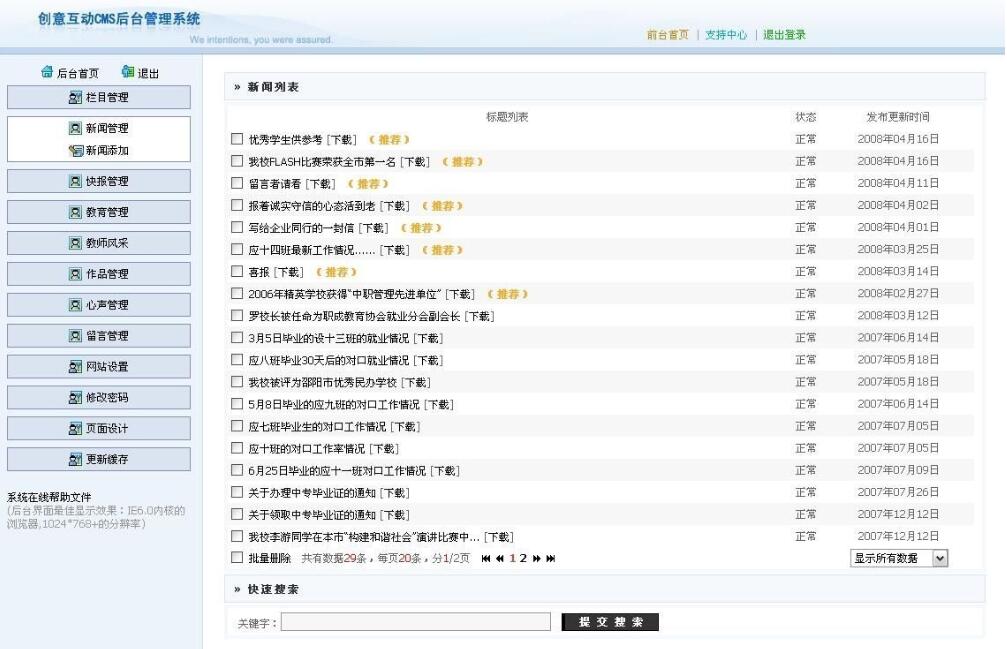The width and height of the screenshot is (1007, 649).
Task: Open 留言管理 menu section
Action: 99,336
